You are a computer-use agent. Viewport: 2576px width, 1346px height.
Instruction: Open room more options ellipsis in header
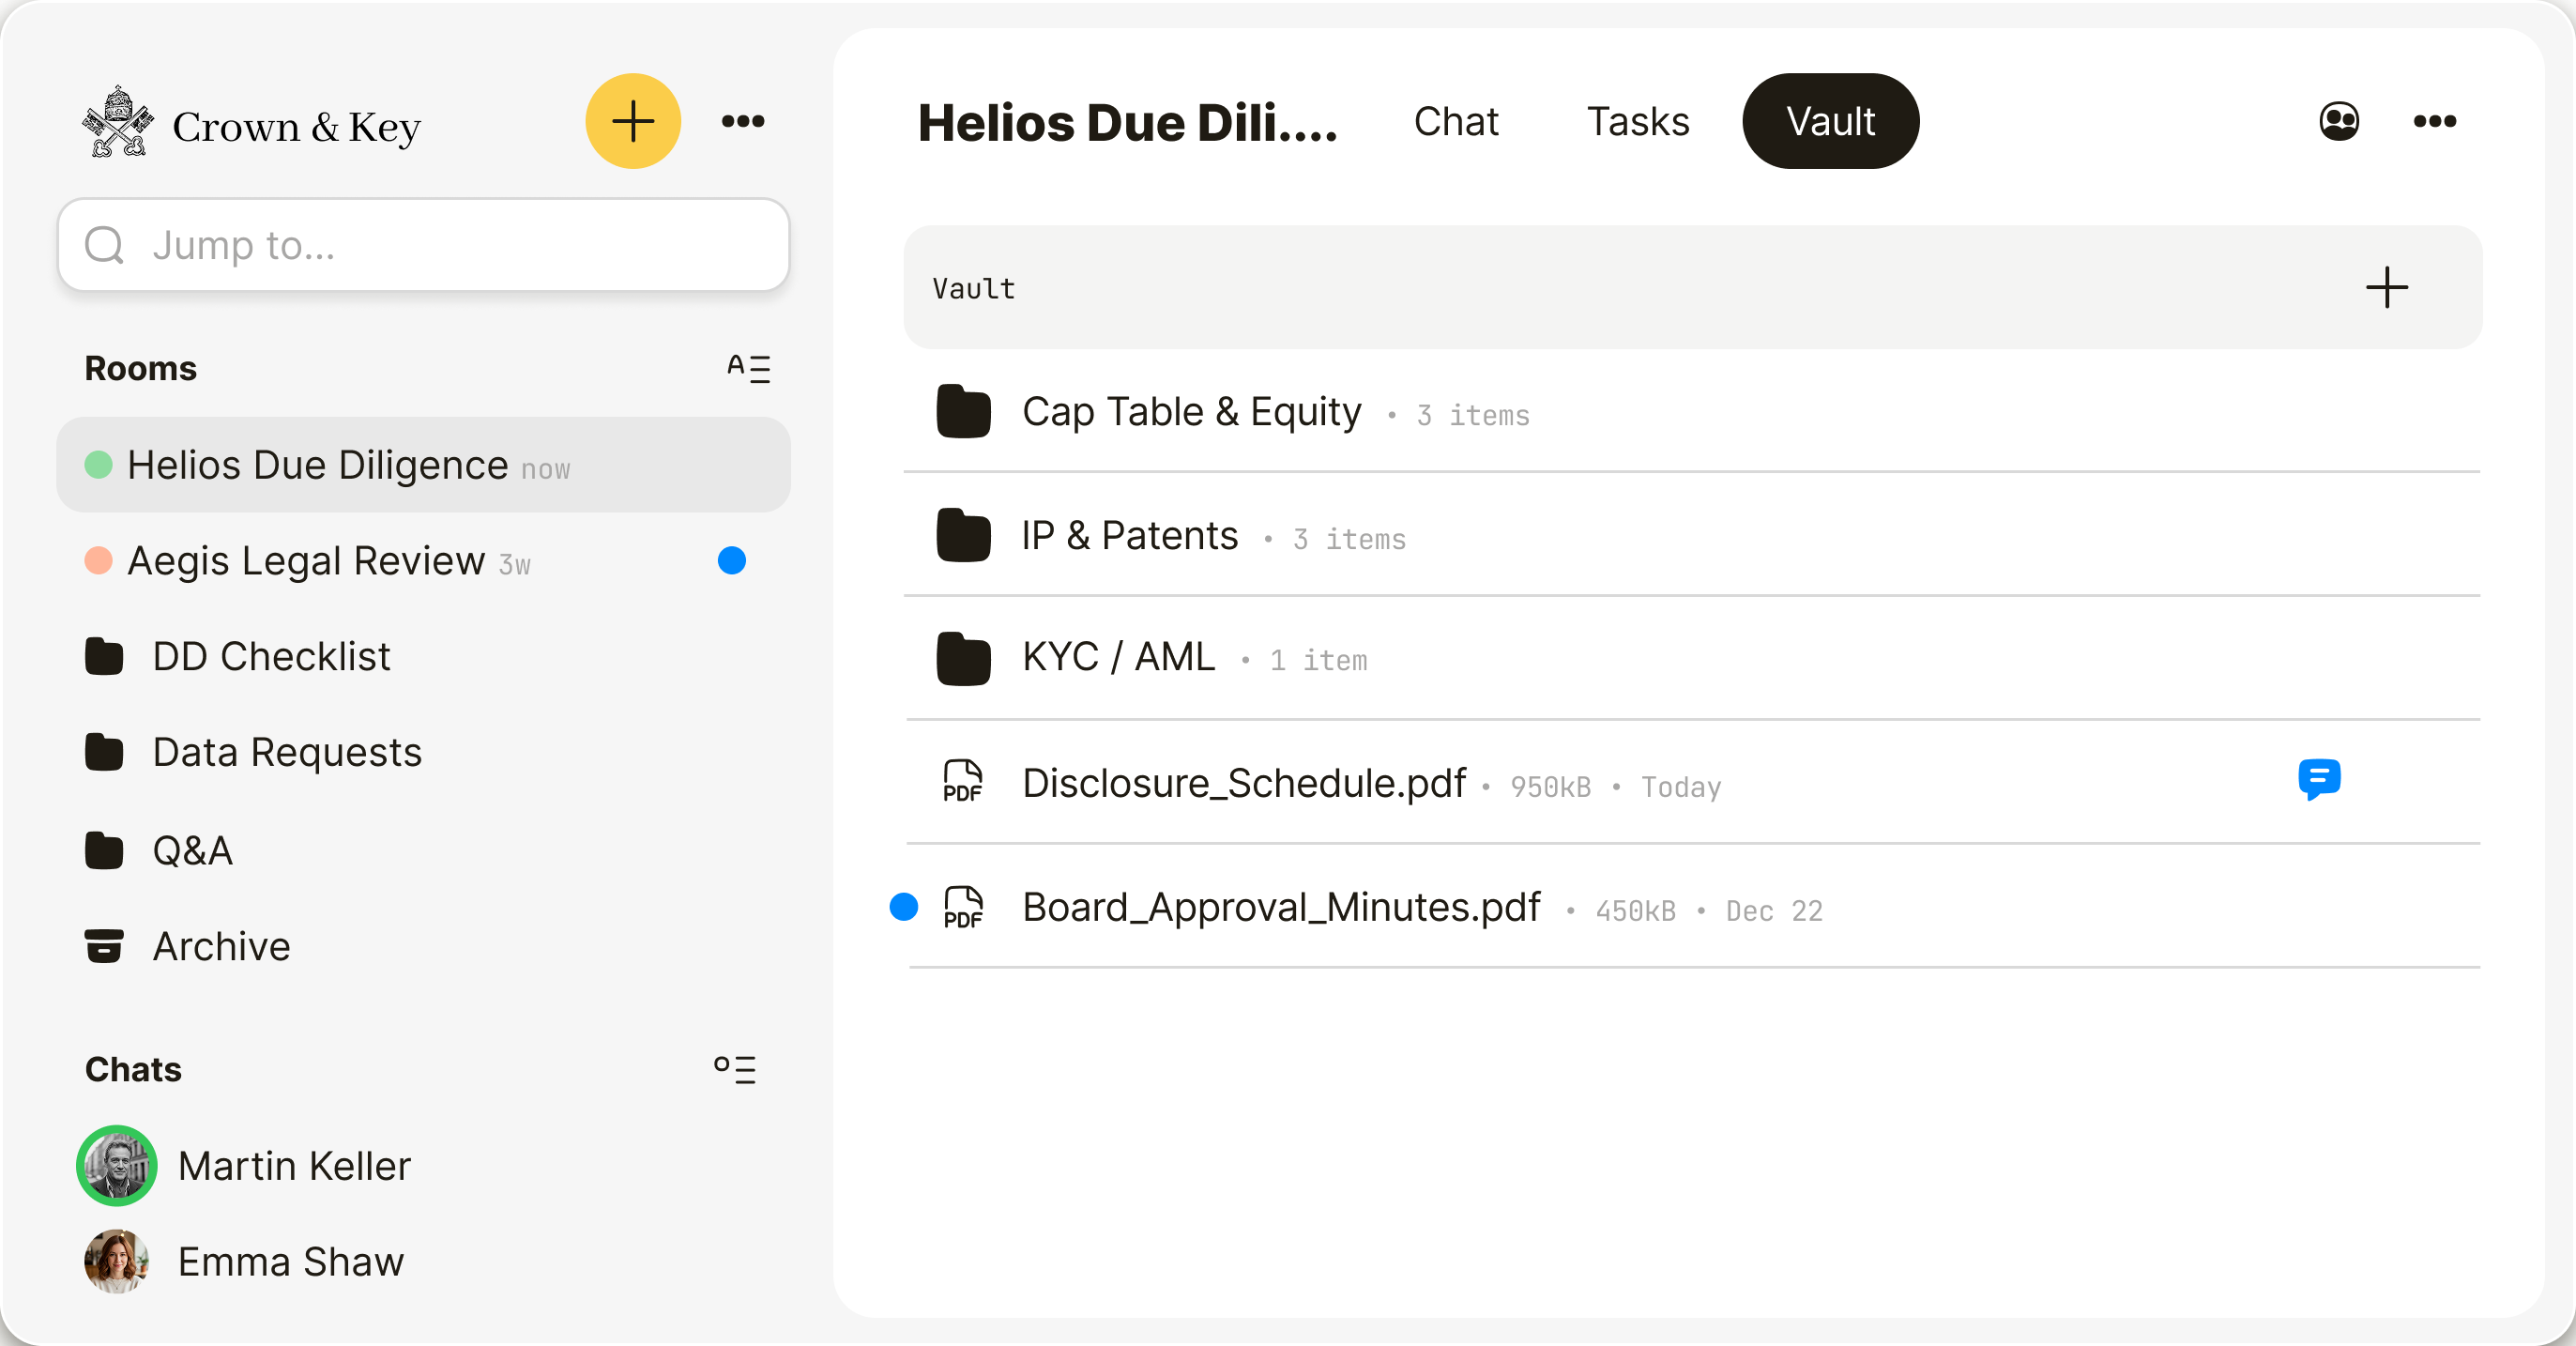coord(2434,121)
